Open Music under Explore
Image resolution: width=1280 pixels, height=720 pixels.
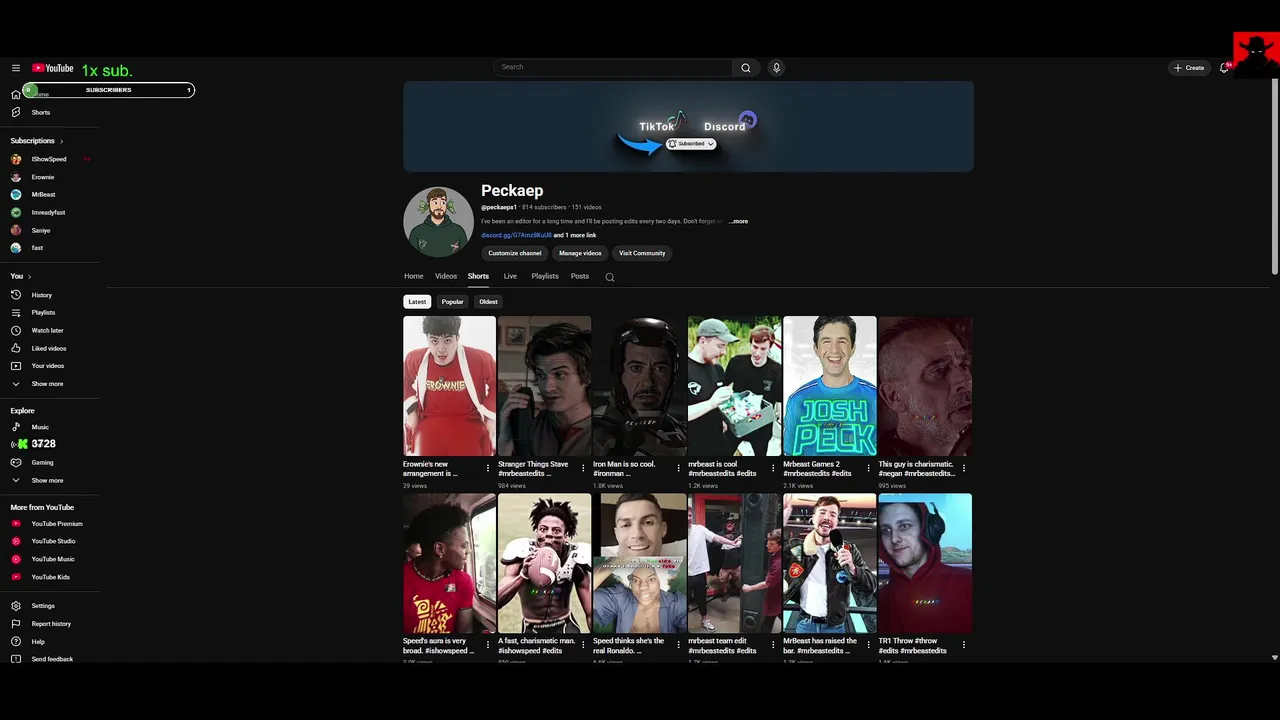(x=40, y=427)
